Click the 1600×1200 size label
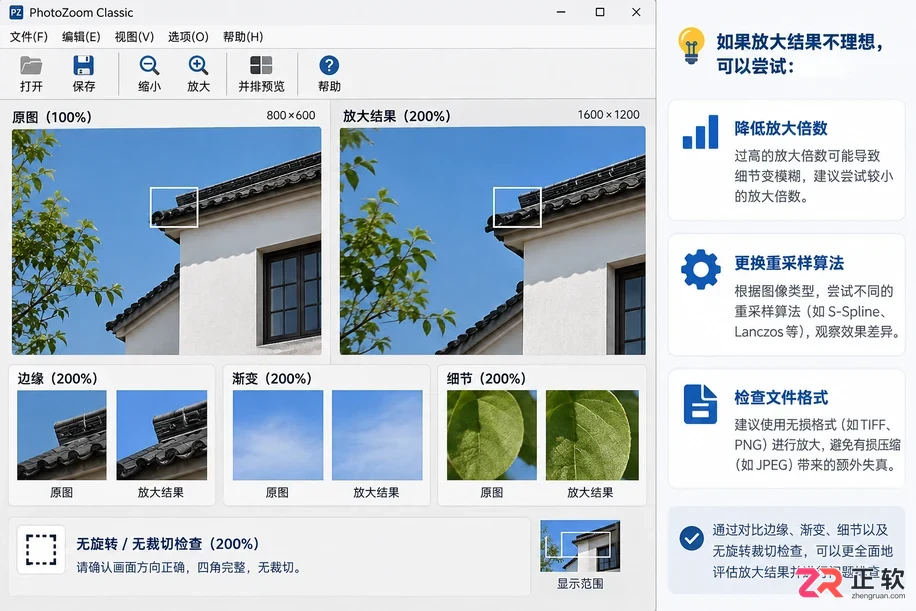The image size is (916, 611). click(x=609, y=114)
